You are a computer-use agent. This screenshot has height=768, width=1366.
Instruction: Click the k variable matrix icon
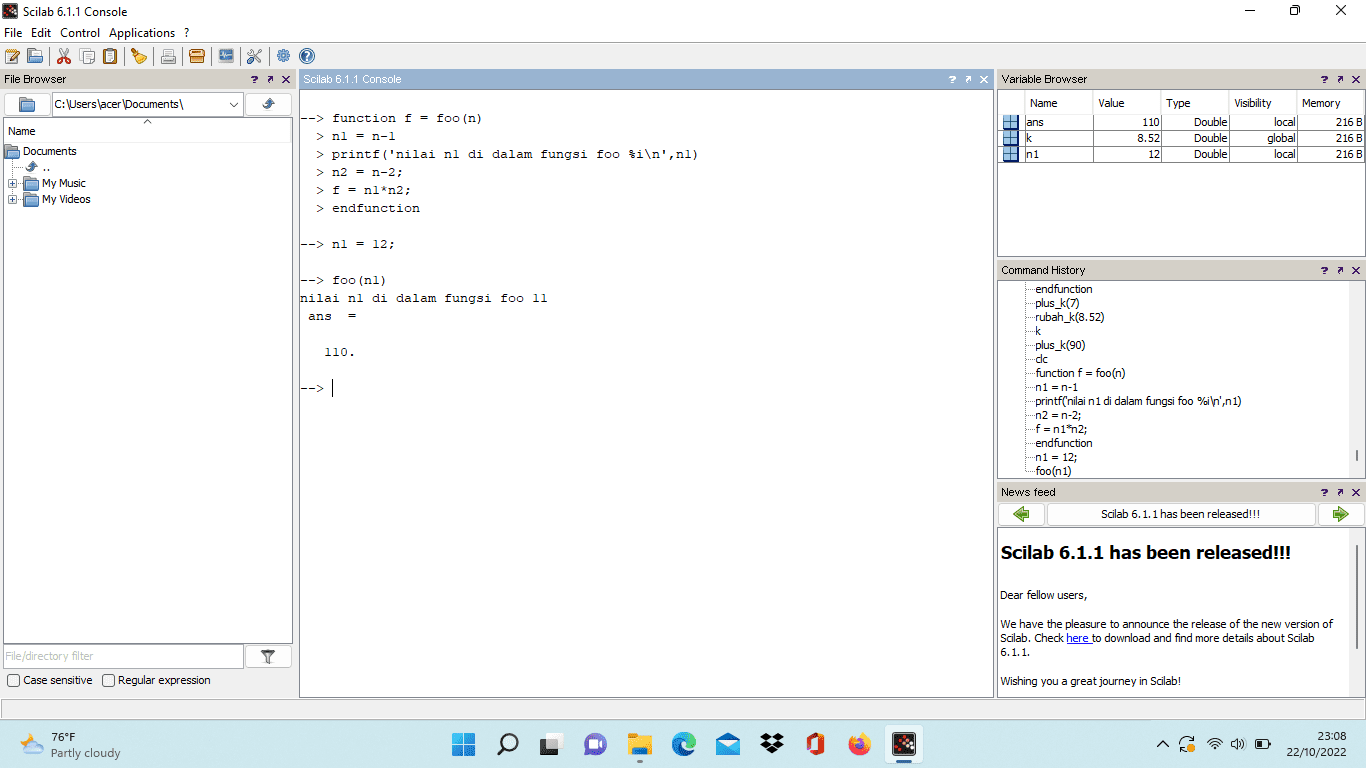[1011, 138]
